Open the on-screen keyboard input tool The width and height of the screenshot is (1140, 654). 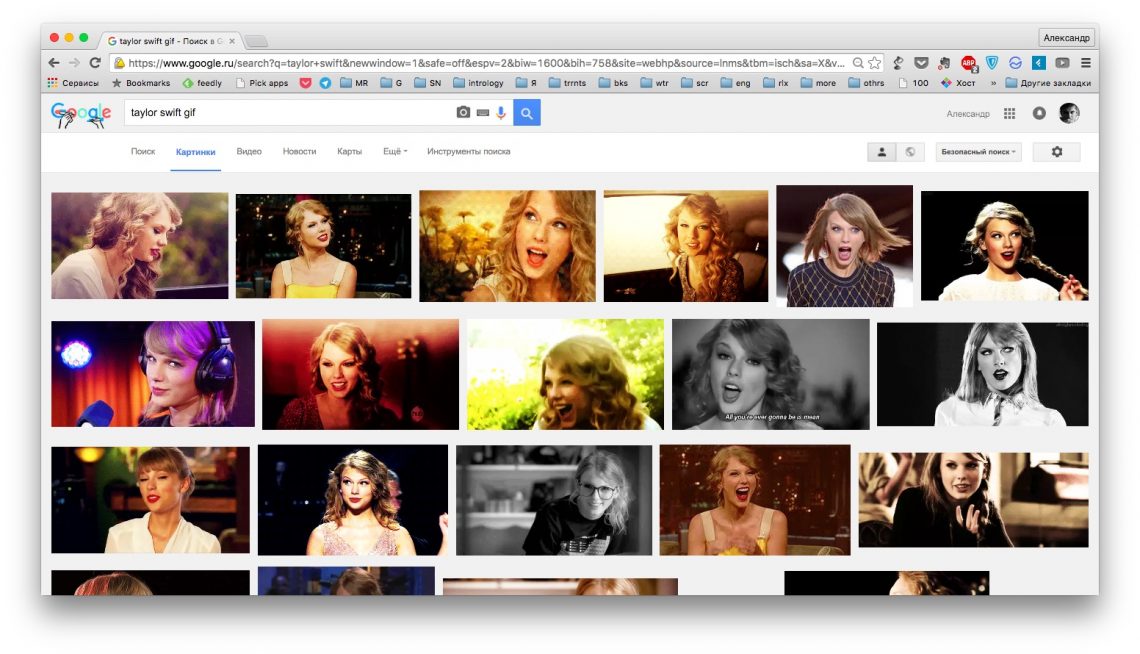[x=483, y=113]
